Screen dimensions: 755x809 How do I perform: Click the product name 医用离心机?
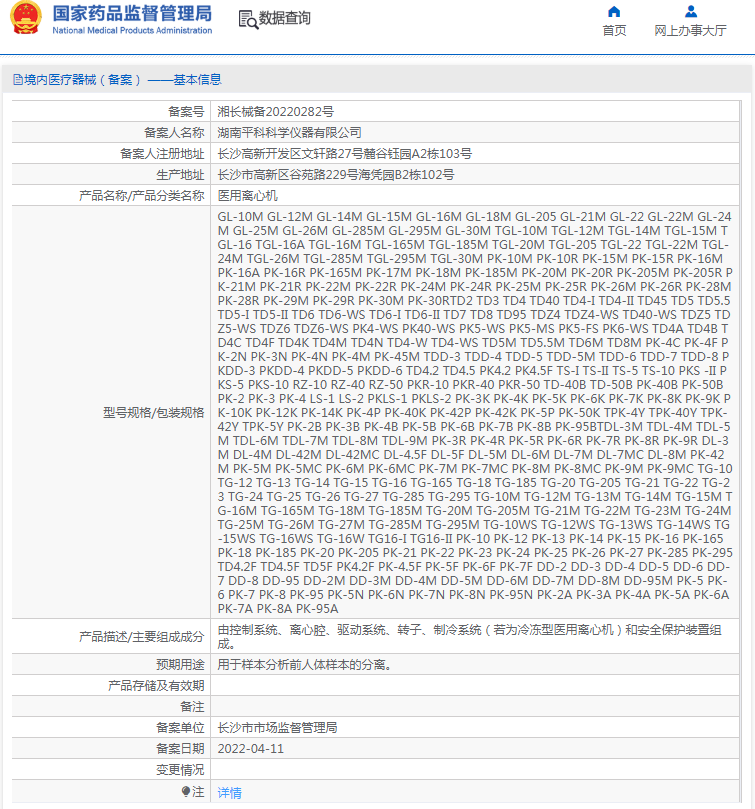[249, 195]
